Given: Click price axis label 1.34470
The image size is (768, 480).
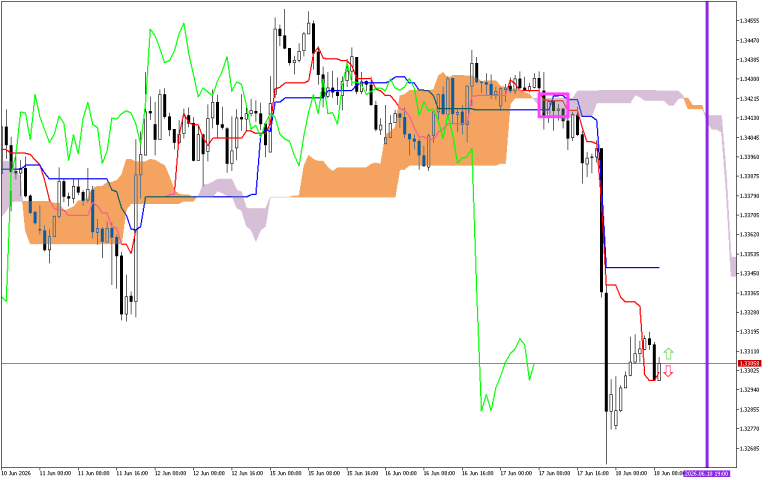Looking at the screenshot, I should (x=750, y=40).
